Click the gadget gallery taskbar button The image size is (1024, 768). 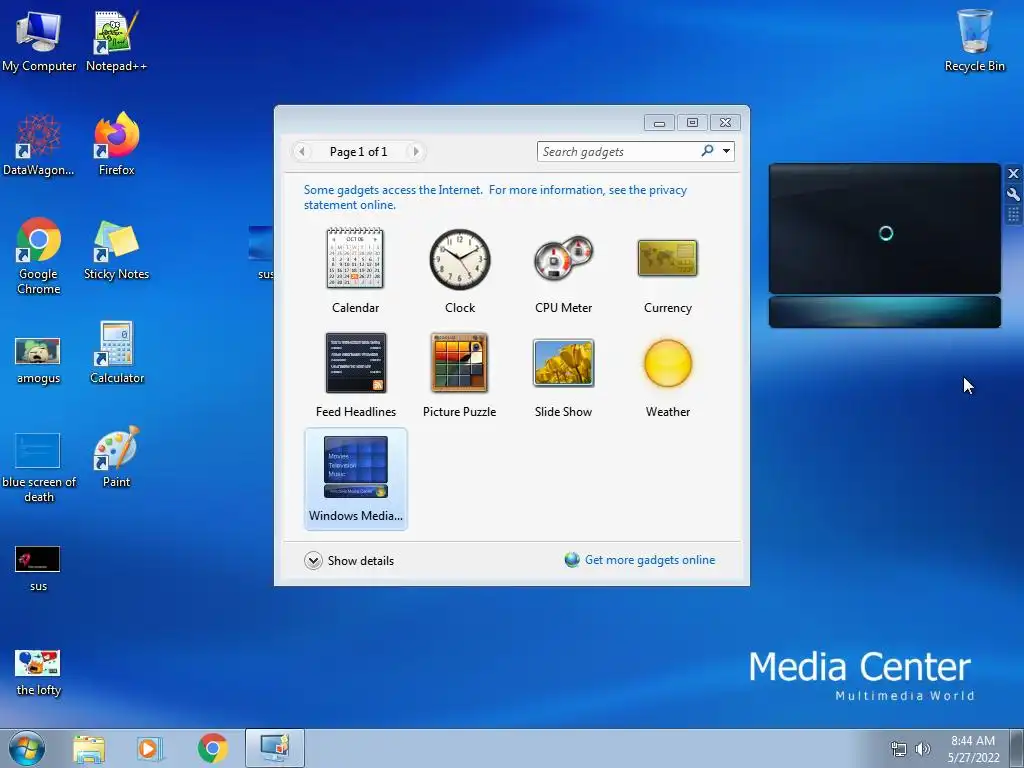pyautogui.click(x=275, y=748)
